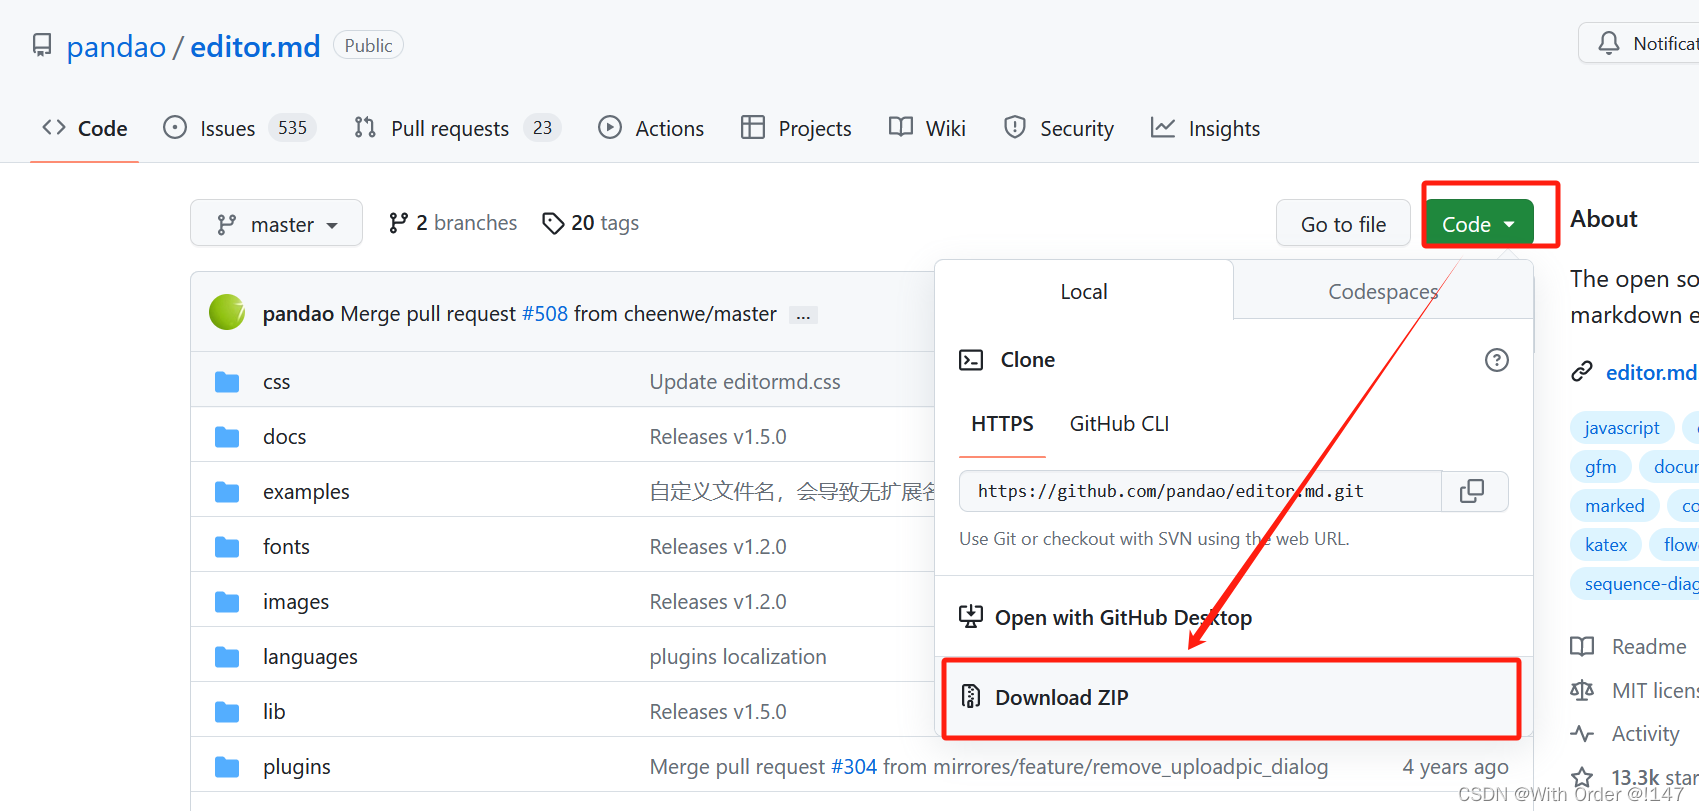Click the repository icon beside pandao

(42, 46)
